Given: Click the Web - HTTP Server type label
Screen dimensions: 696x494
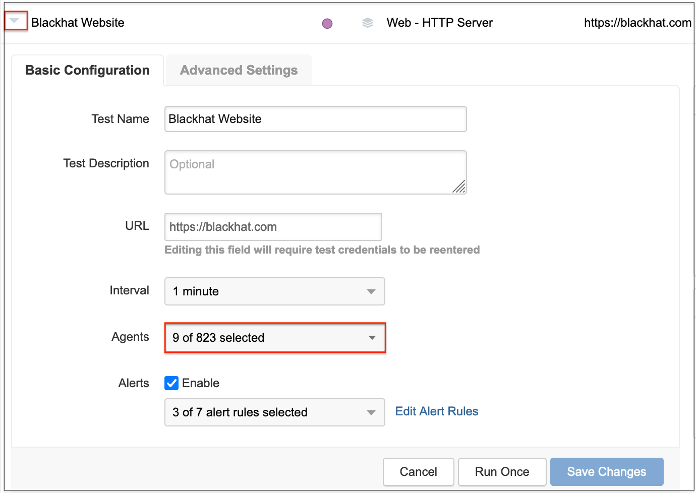Looking at the screenshot, I should click(439, 22).
